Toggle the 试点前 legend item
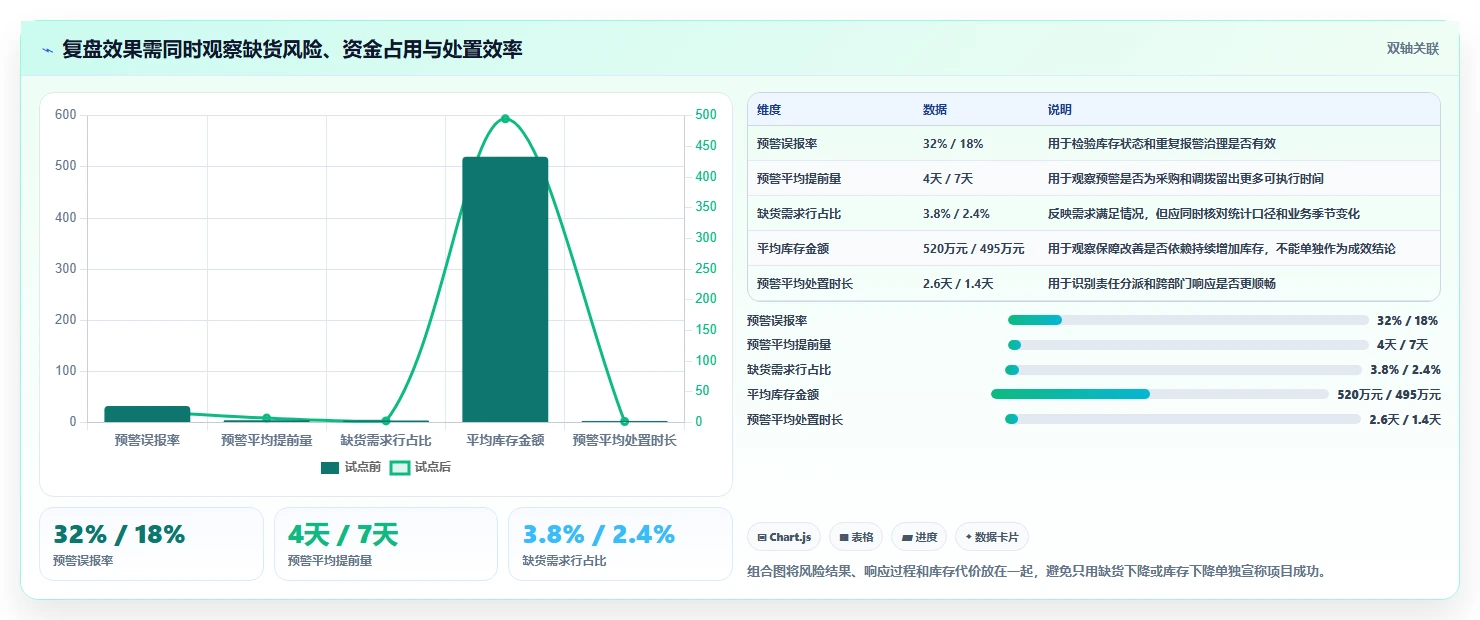 [x=351, y=467]
